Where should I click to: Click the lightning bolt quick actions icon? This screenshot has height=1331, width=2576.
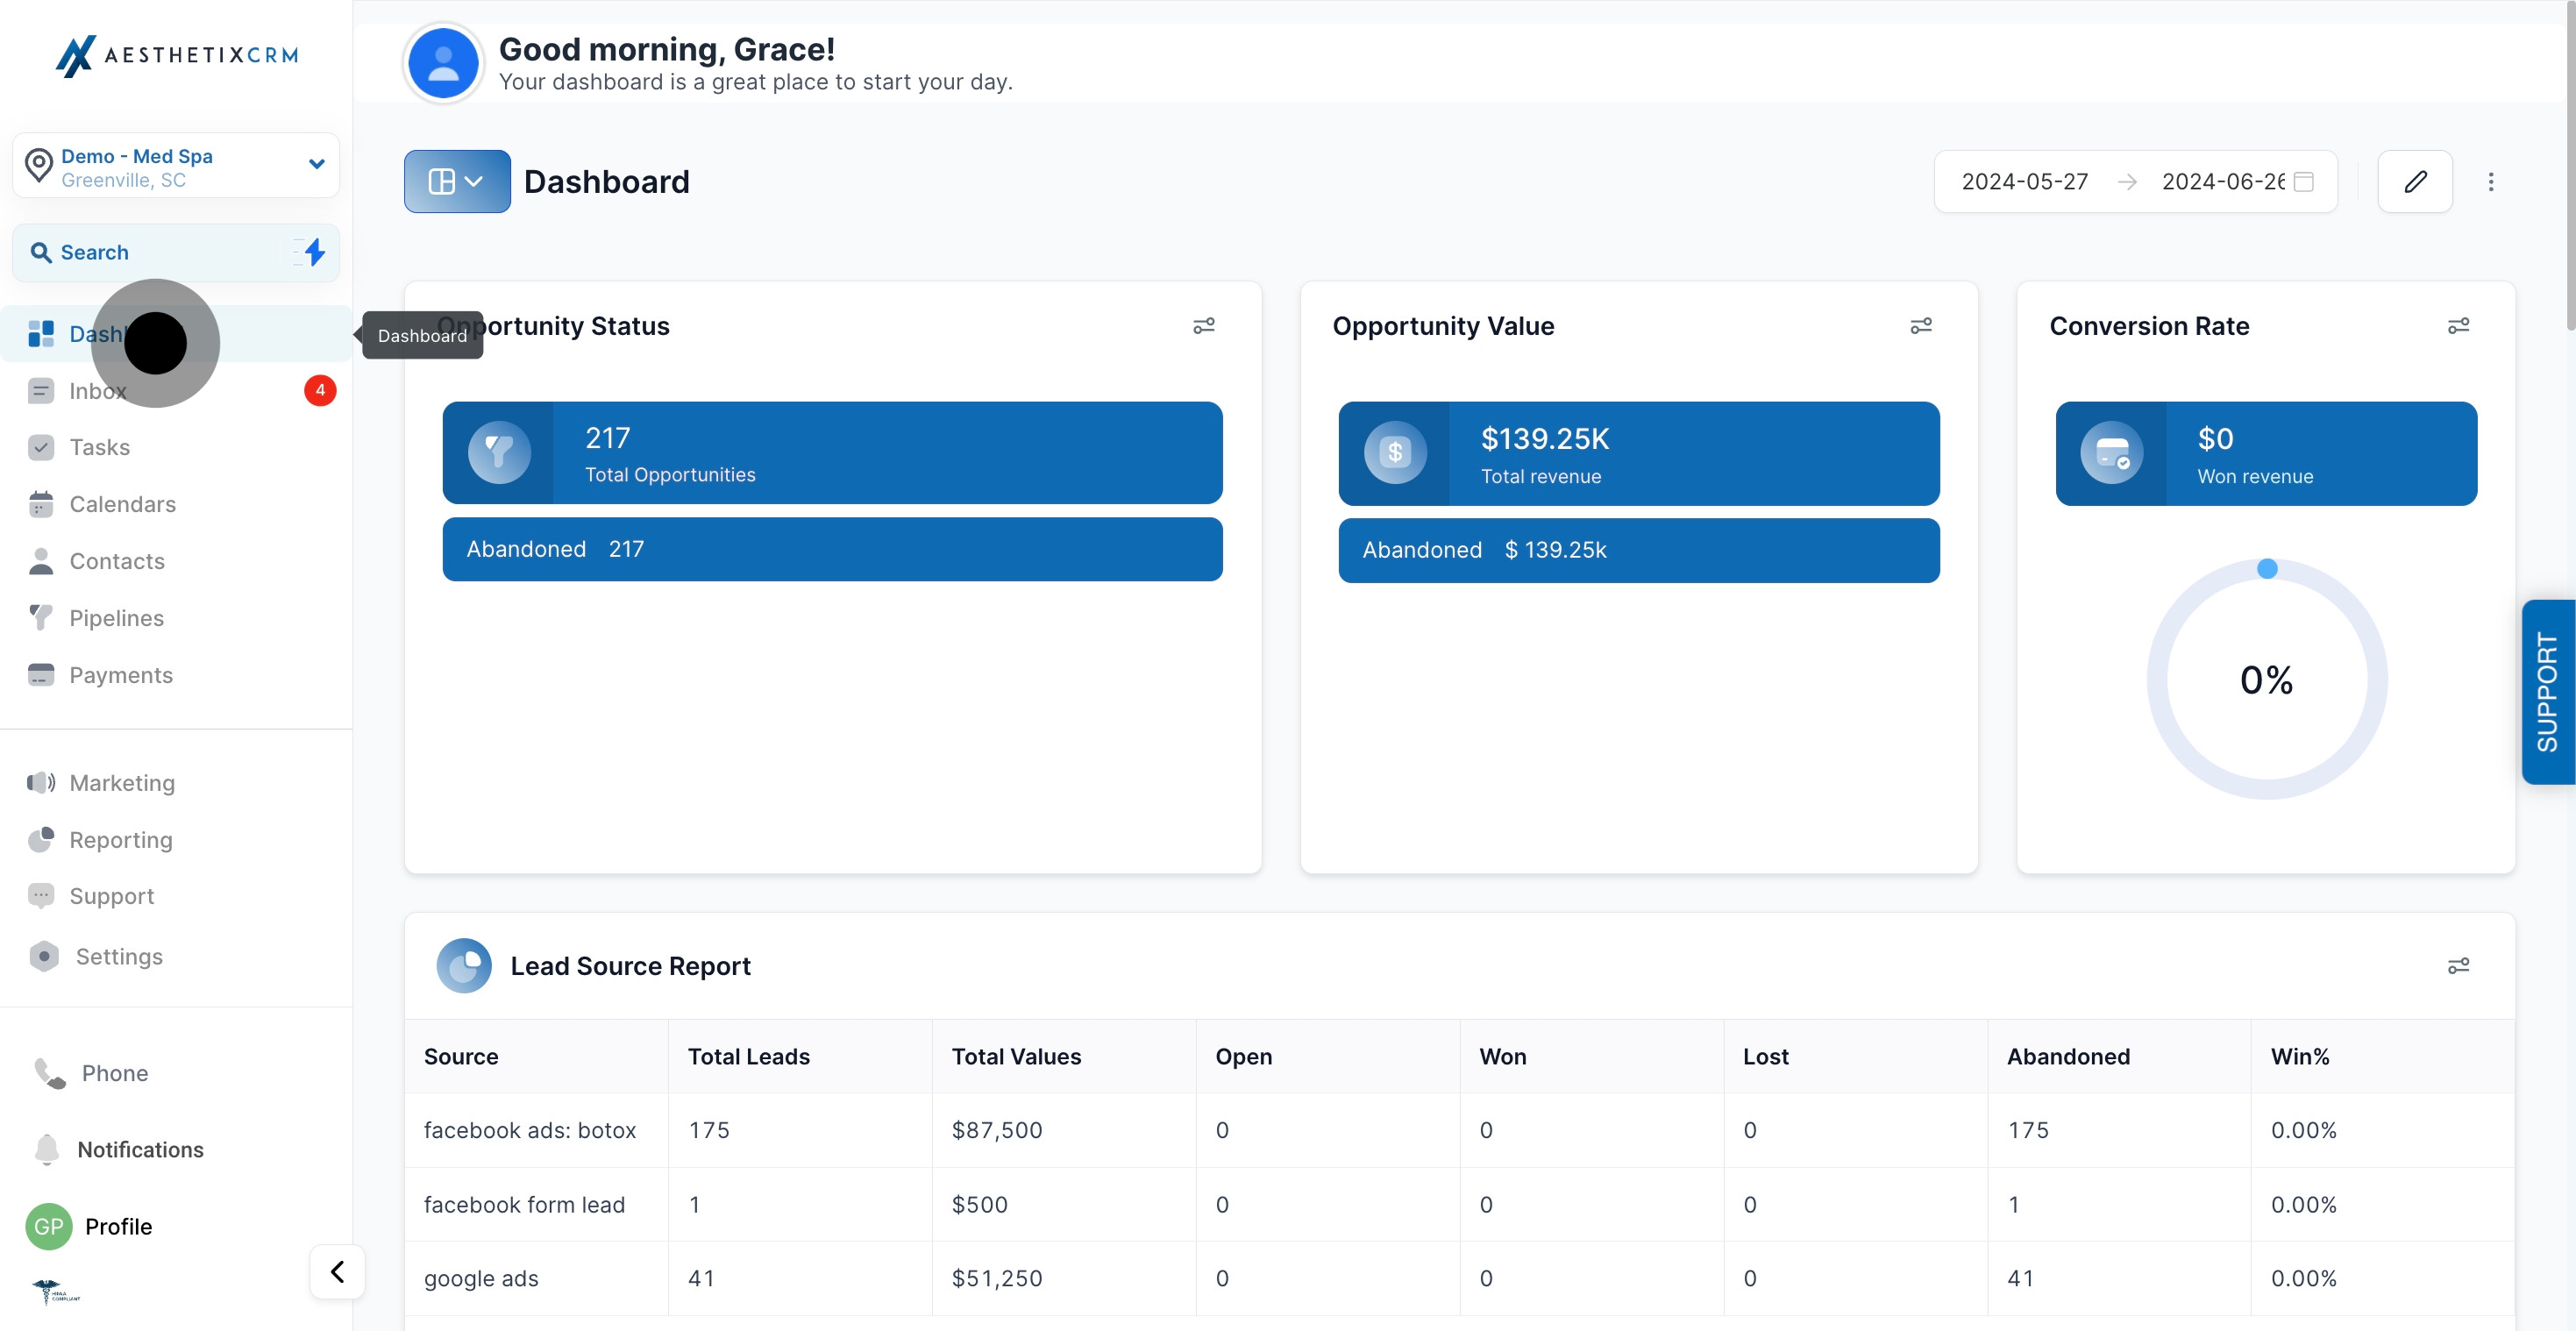click(x=314, y=252)
